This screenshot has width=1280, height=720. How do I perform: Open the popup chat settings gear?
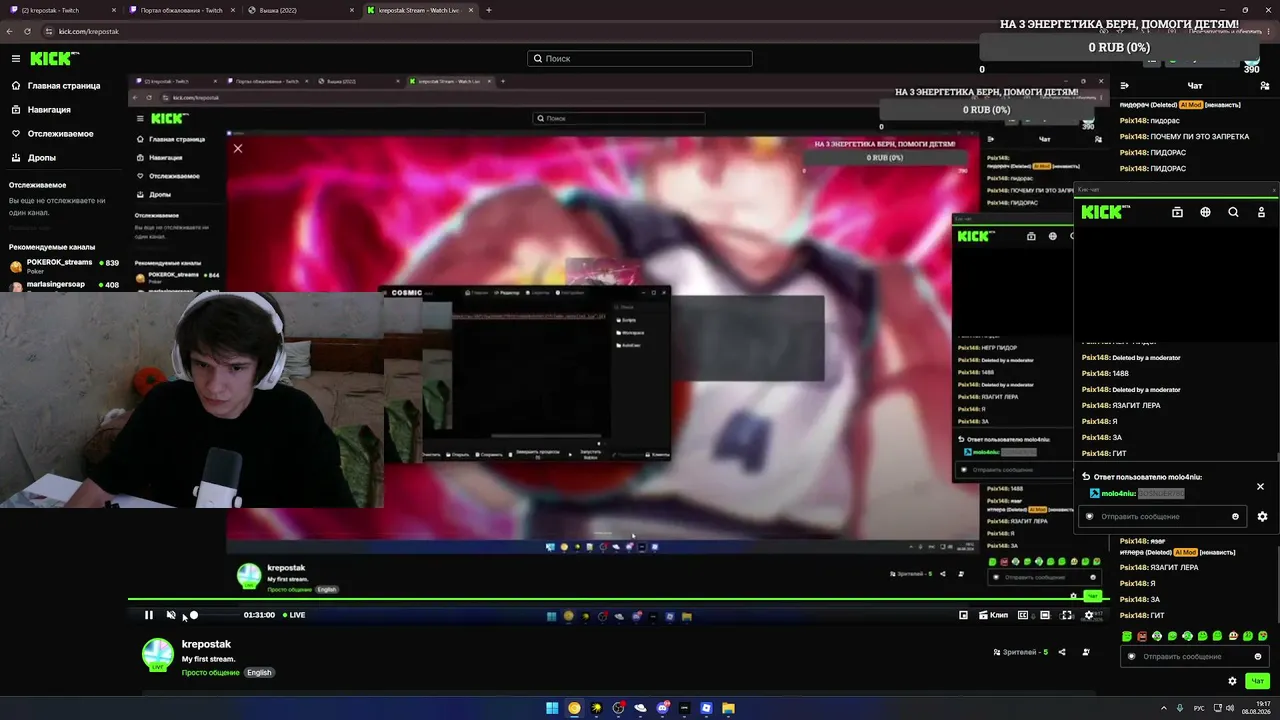point(1262,517)
